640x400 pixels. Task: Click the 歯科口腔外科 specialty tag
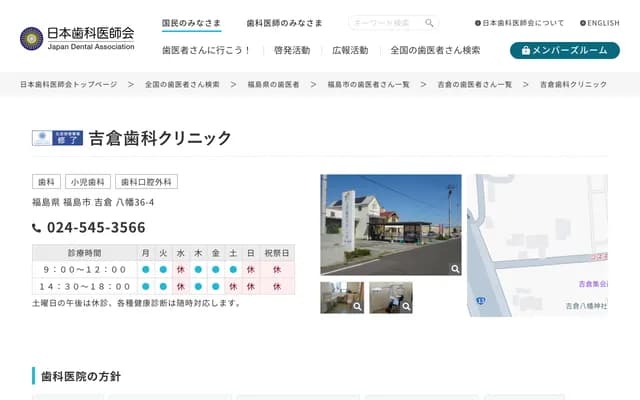coord(146,182)
